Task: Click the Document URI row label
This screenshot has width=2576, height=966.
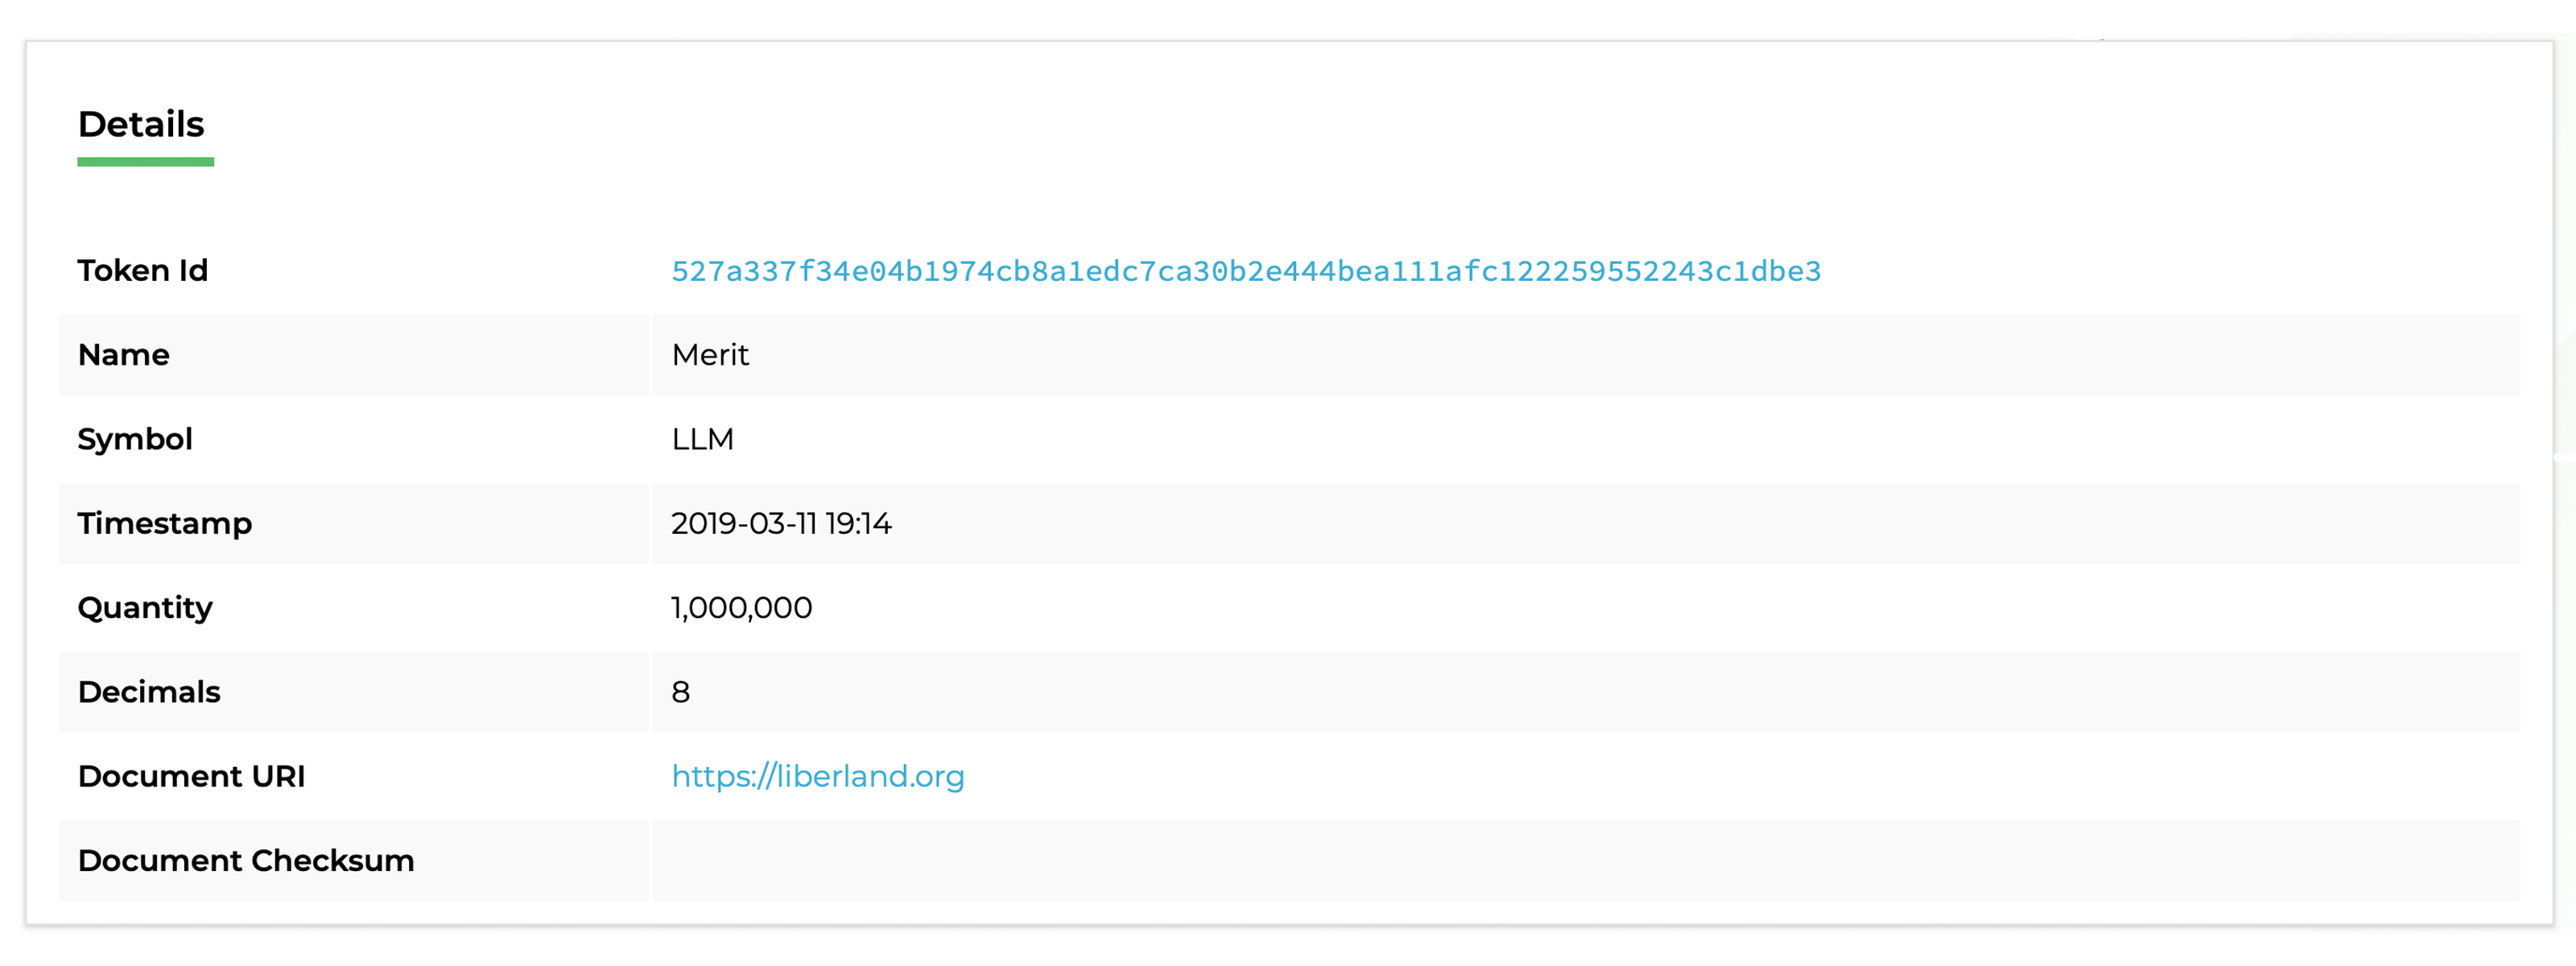Action: click(192, 775)
